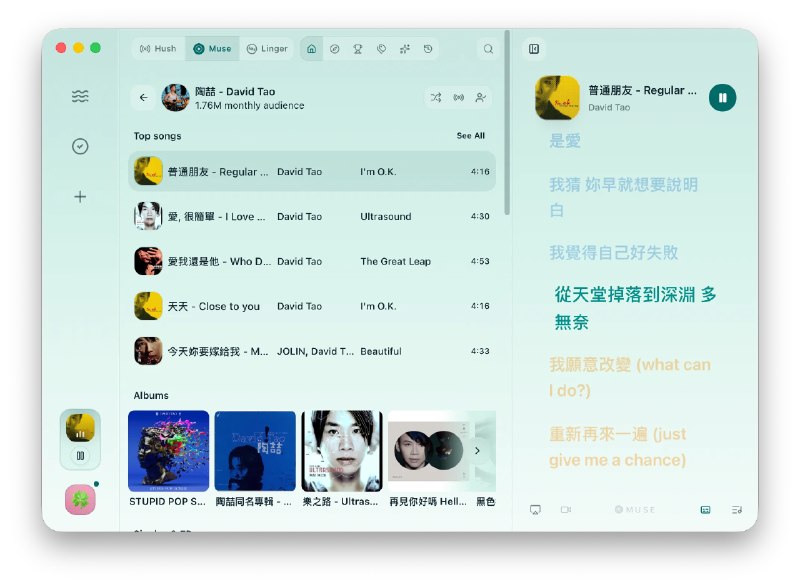Click the yellow minimize window button

click(78, 48)
